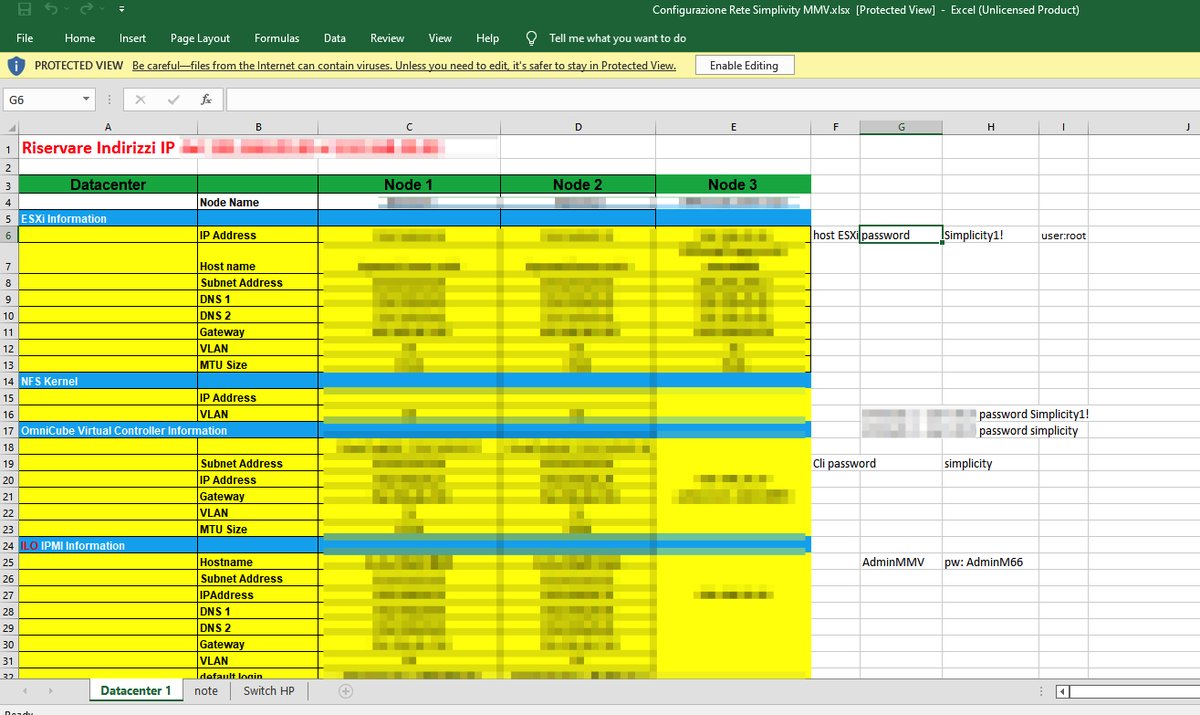Open the File menu
The image size is (1200, 715).
pos(24,38)
